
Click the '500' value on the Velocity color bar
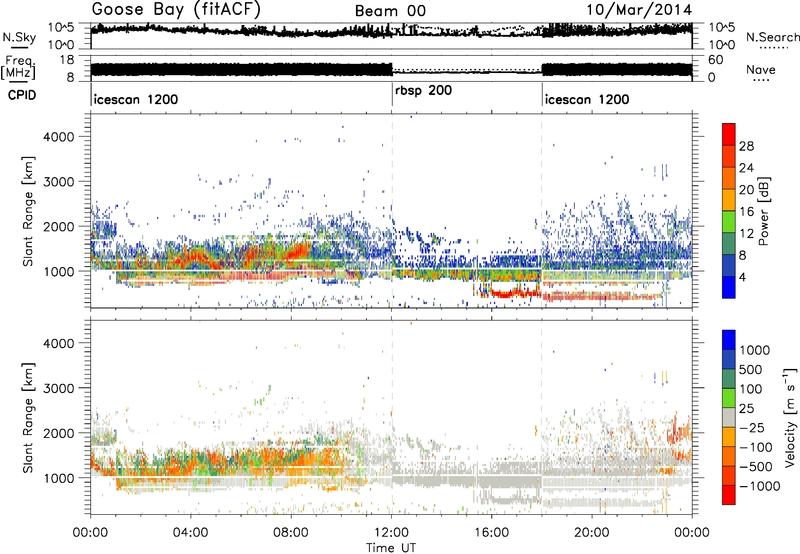751,369
